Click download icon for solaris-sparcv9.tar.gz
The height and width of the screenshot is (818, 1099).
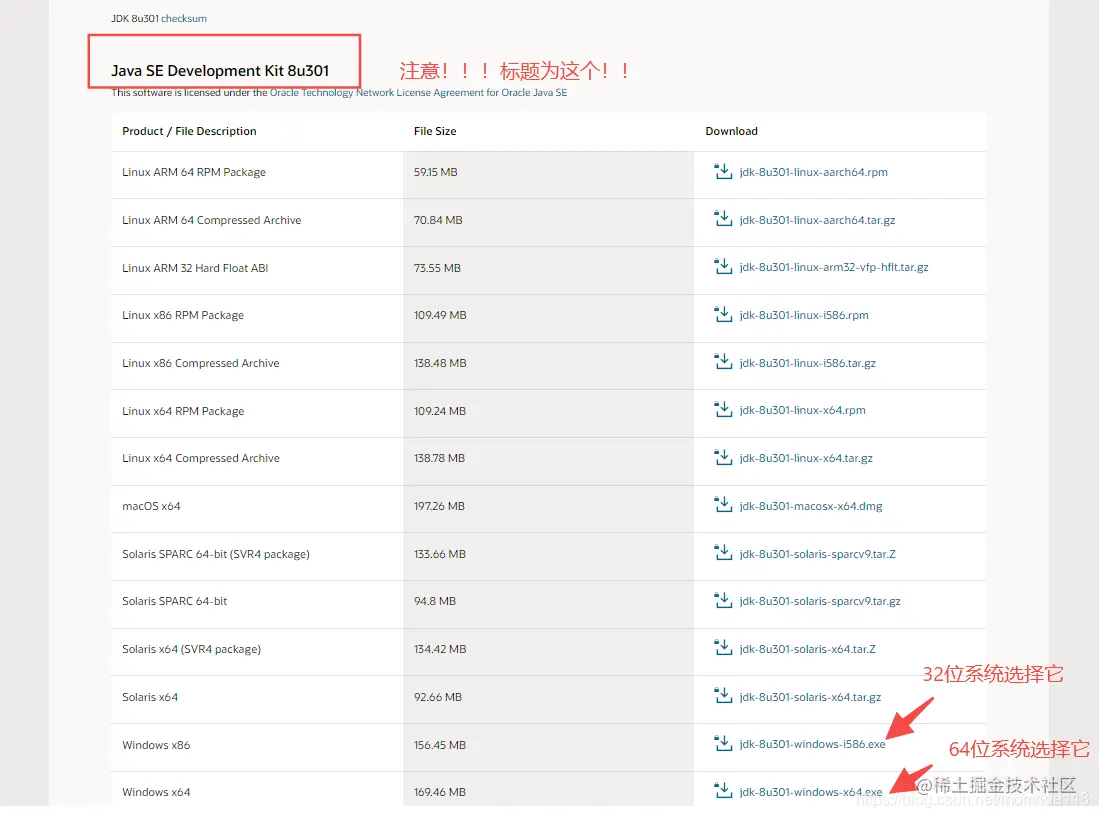tap(723, 601)
